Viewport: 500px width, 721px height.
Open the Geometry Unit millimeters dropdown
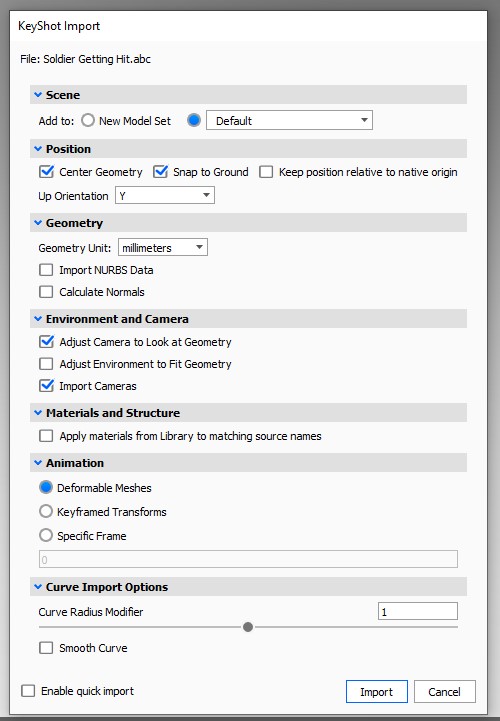pos(163,247)
